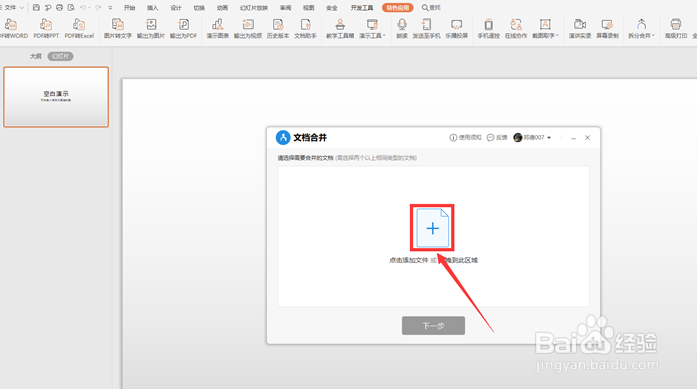Select the 空白演示 slide thumbnail
Viewport: 697px width, 389px height.
click(x=56, y=97)
